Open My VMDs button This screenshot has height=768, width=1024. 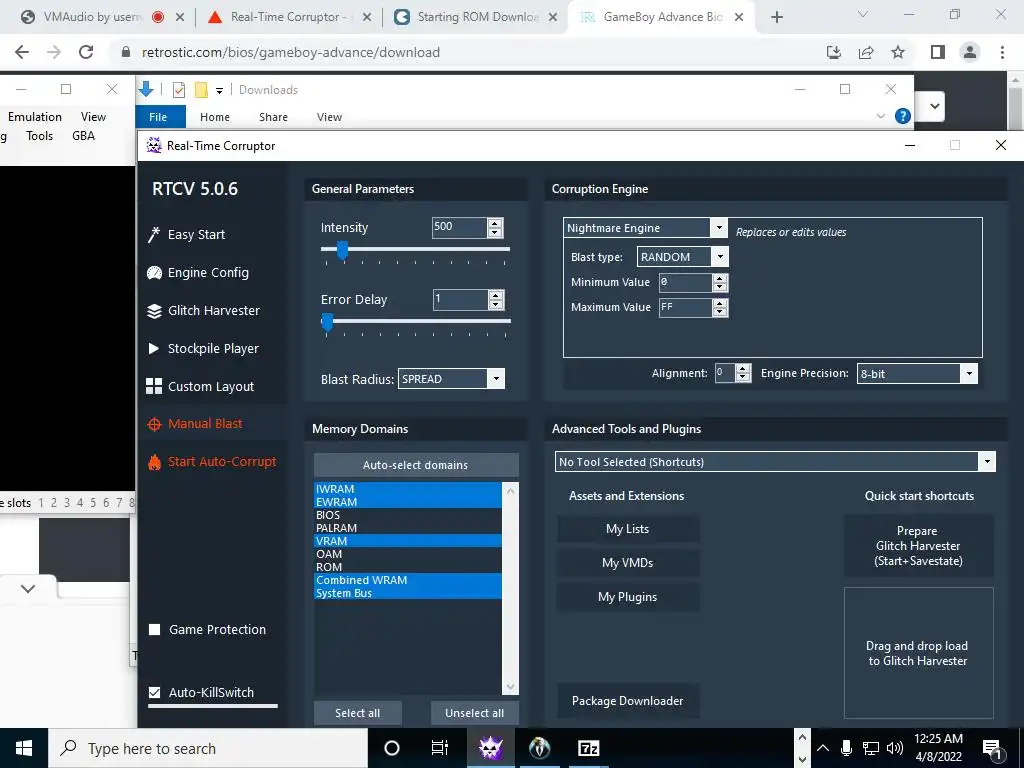pyautogui.click(x=628, y=563)
